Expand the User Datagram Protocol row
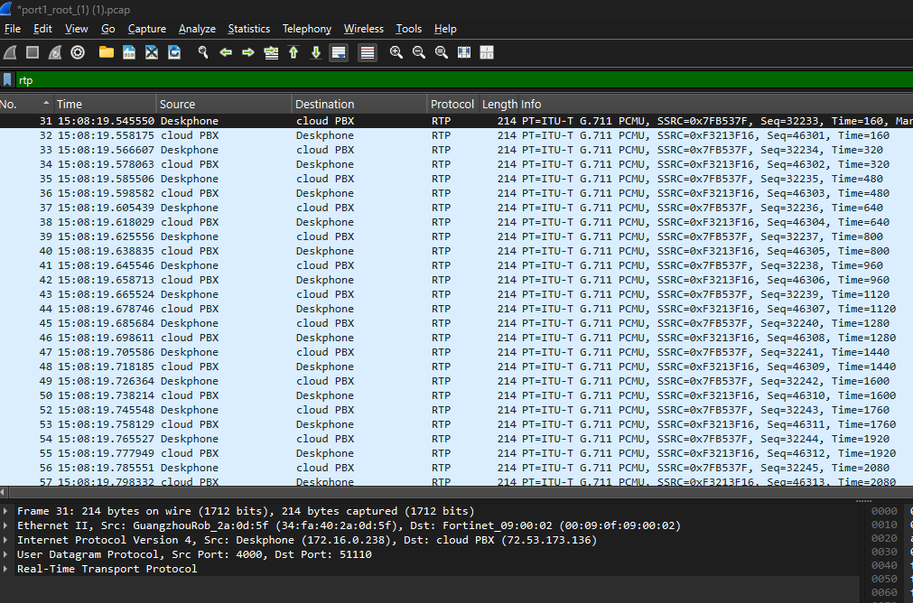 pyautogui.click(x=8, y=554)
